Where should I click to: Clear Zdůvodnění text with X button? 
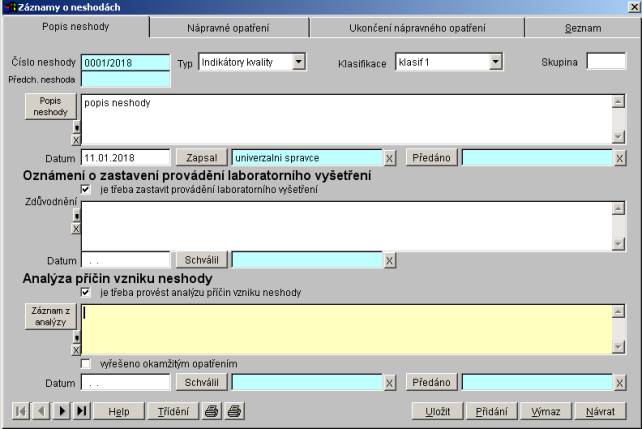(76, 229)
